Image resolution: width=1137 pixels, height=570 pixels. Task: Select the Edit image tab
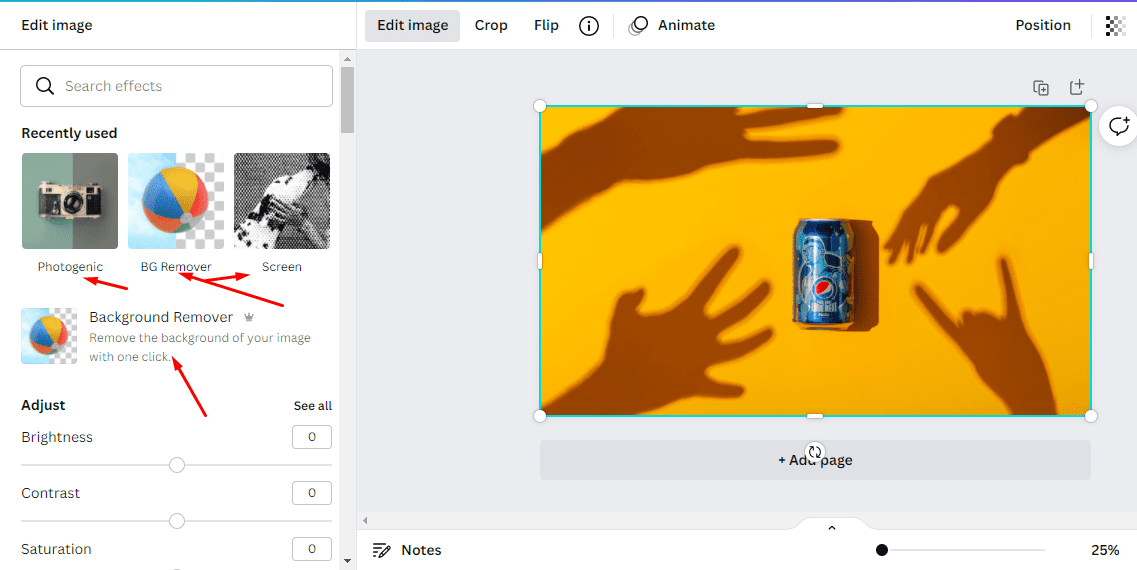pyautogui.click(x=413, y=25)
